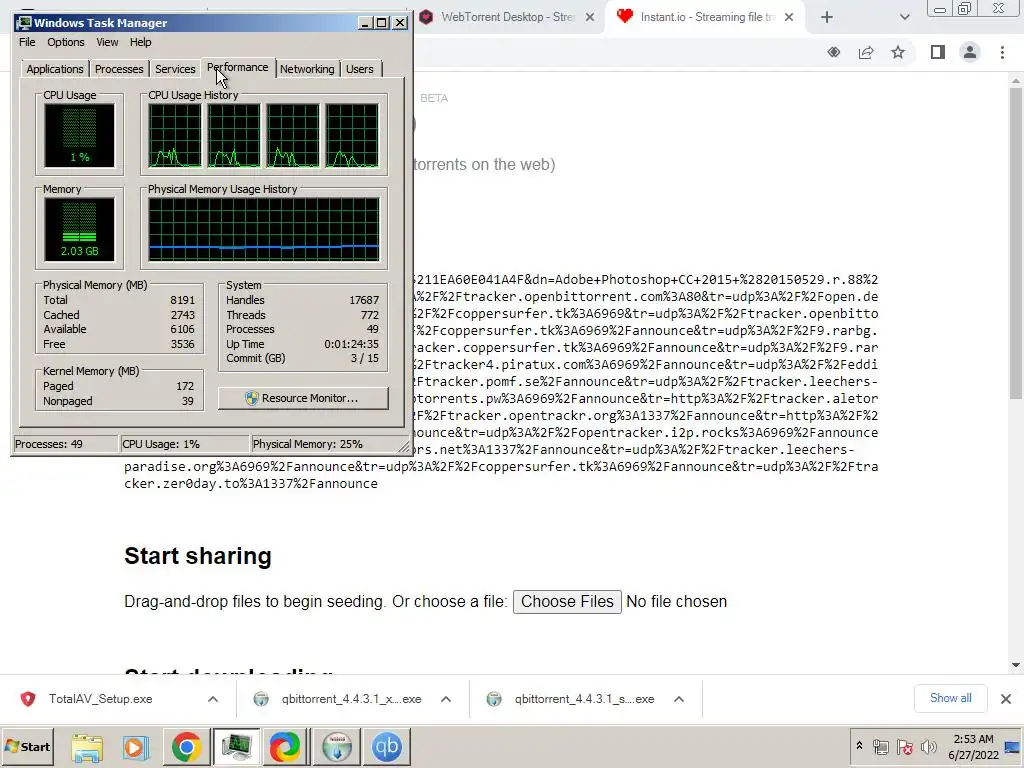
Task: Click the Up Time value 0:01:24:35
Action: pyautogui.click(x=351, y=344)
